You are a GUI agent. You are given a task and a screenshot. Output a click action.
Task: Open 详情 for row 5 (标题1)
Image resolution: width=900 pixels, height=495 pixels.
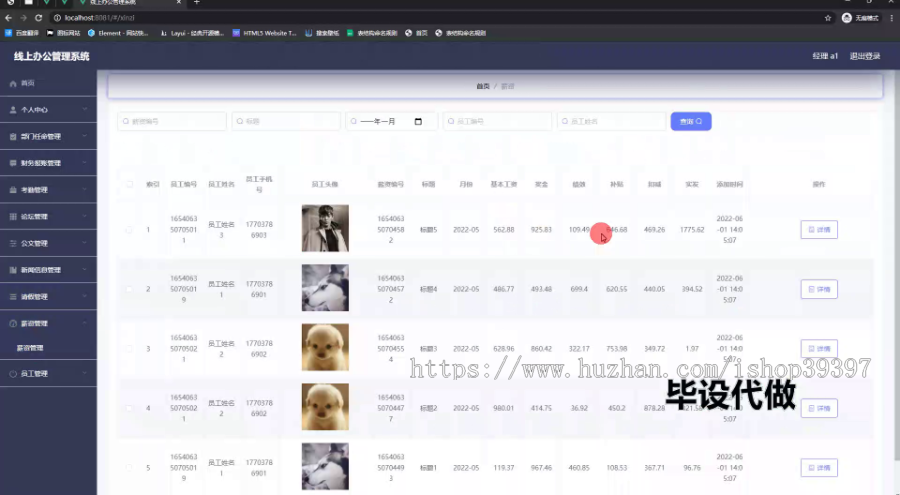point(819,467)
